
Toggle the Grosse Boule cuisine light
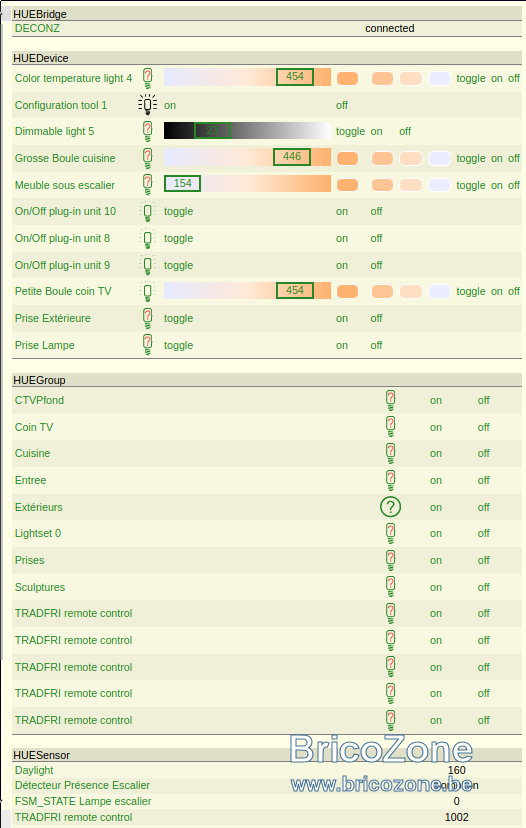tap(471, 158)
